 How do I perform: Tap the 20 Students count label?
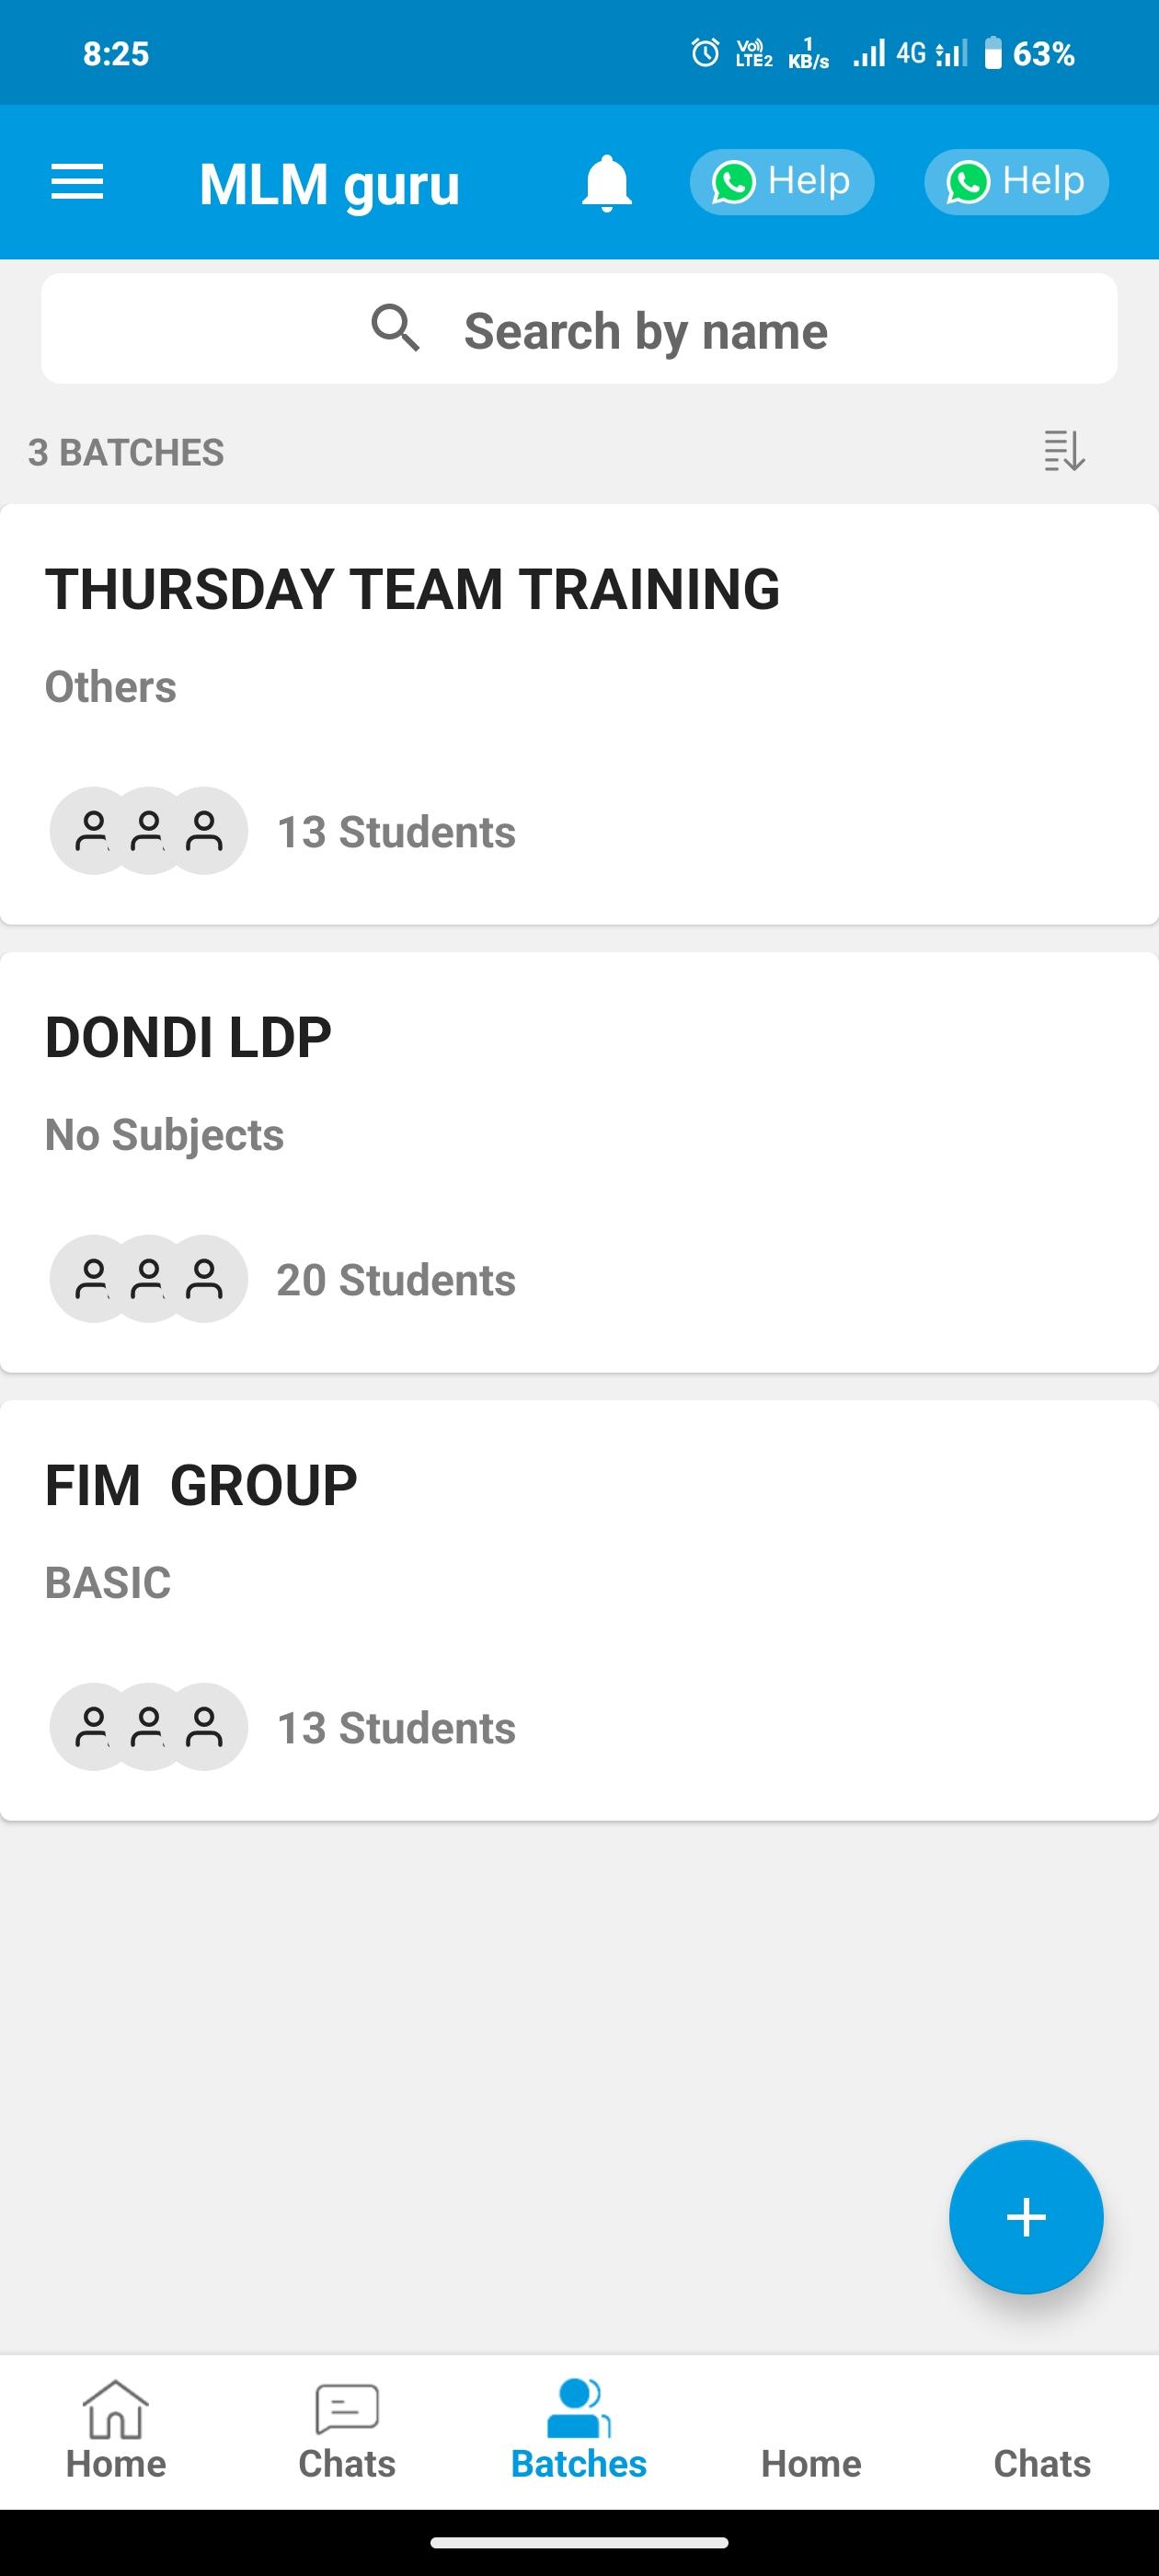click(x=396, y=1280)
